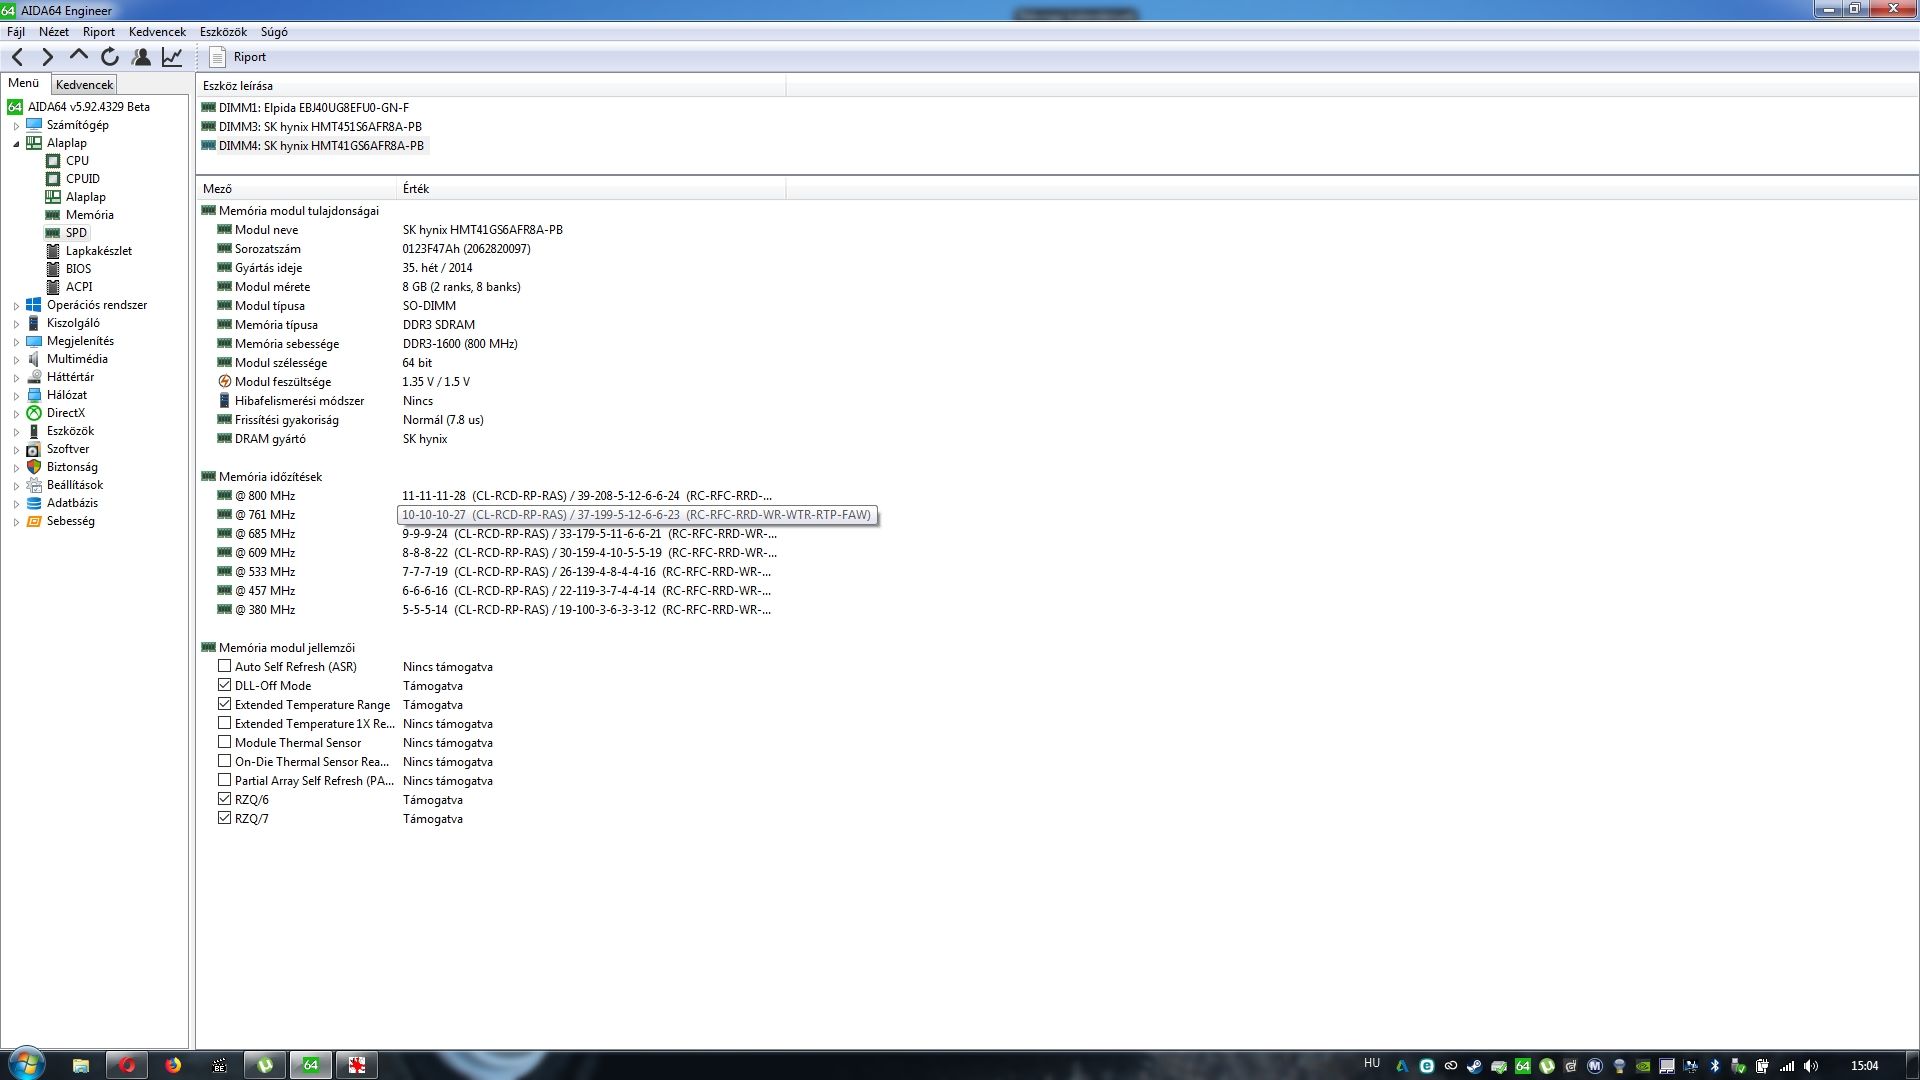Click the Modul feszültsége voltage icon
Image resolution: width=1920 pixels, height=1080 pixels.
[x=224, y=381]
